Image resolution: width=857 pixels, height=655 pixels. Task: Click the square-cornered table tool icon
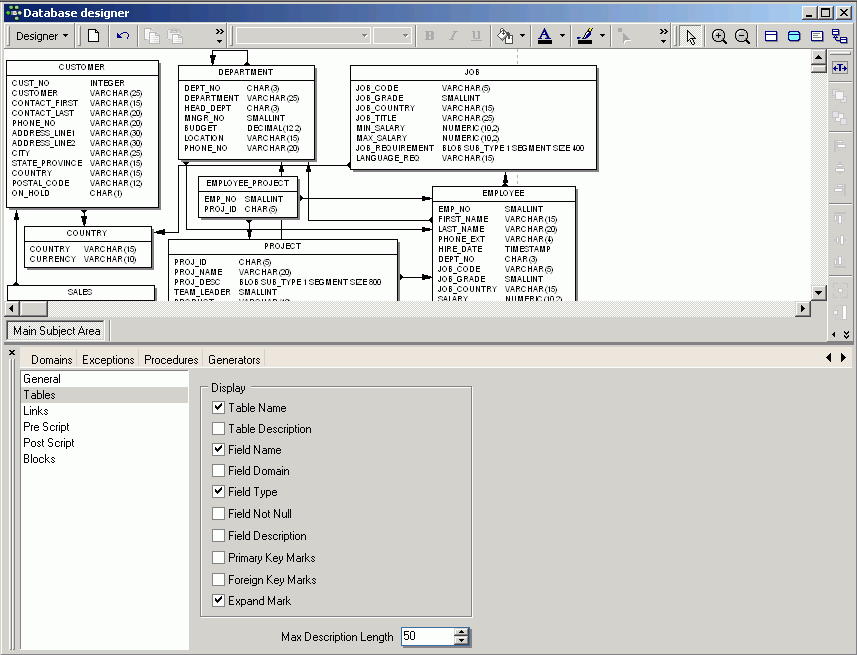771,36
